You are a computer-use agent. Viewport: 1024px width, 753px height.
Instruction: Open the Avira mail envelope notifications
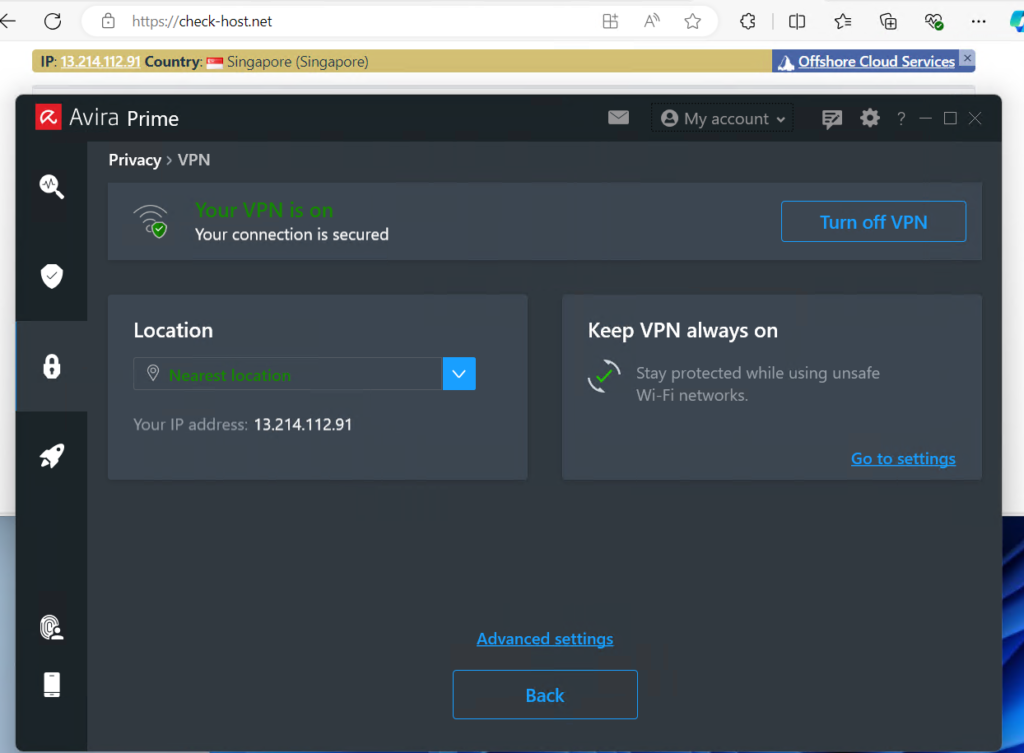point(618,118)
